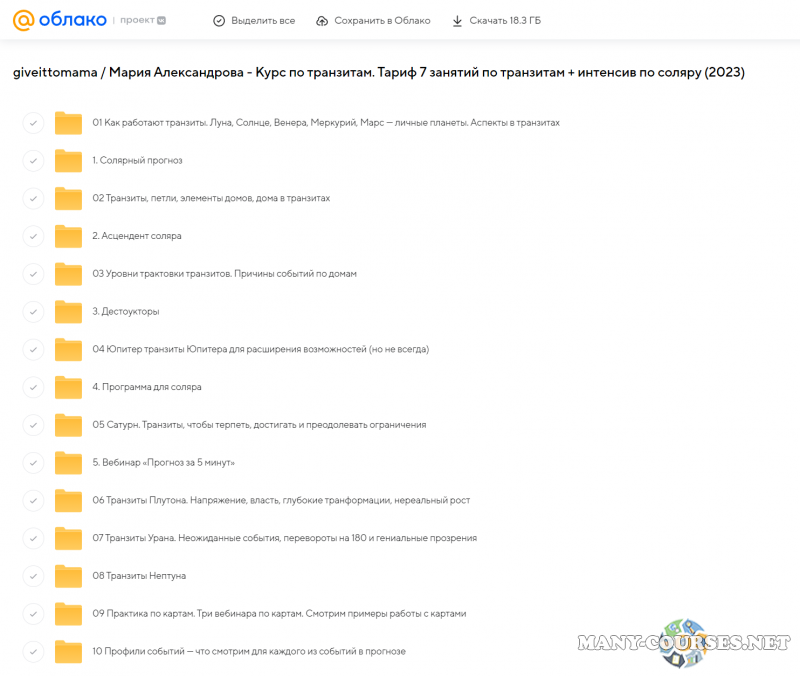Open 05 Сатурн. Транзиты folder name
The width and height of the screenshot is (800, 676).
[259, 425]
